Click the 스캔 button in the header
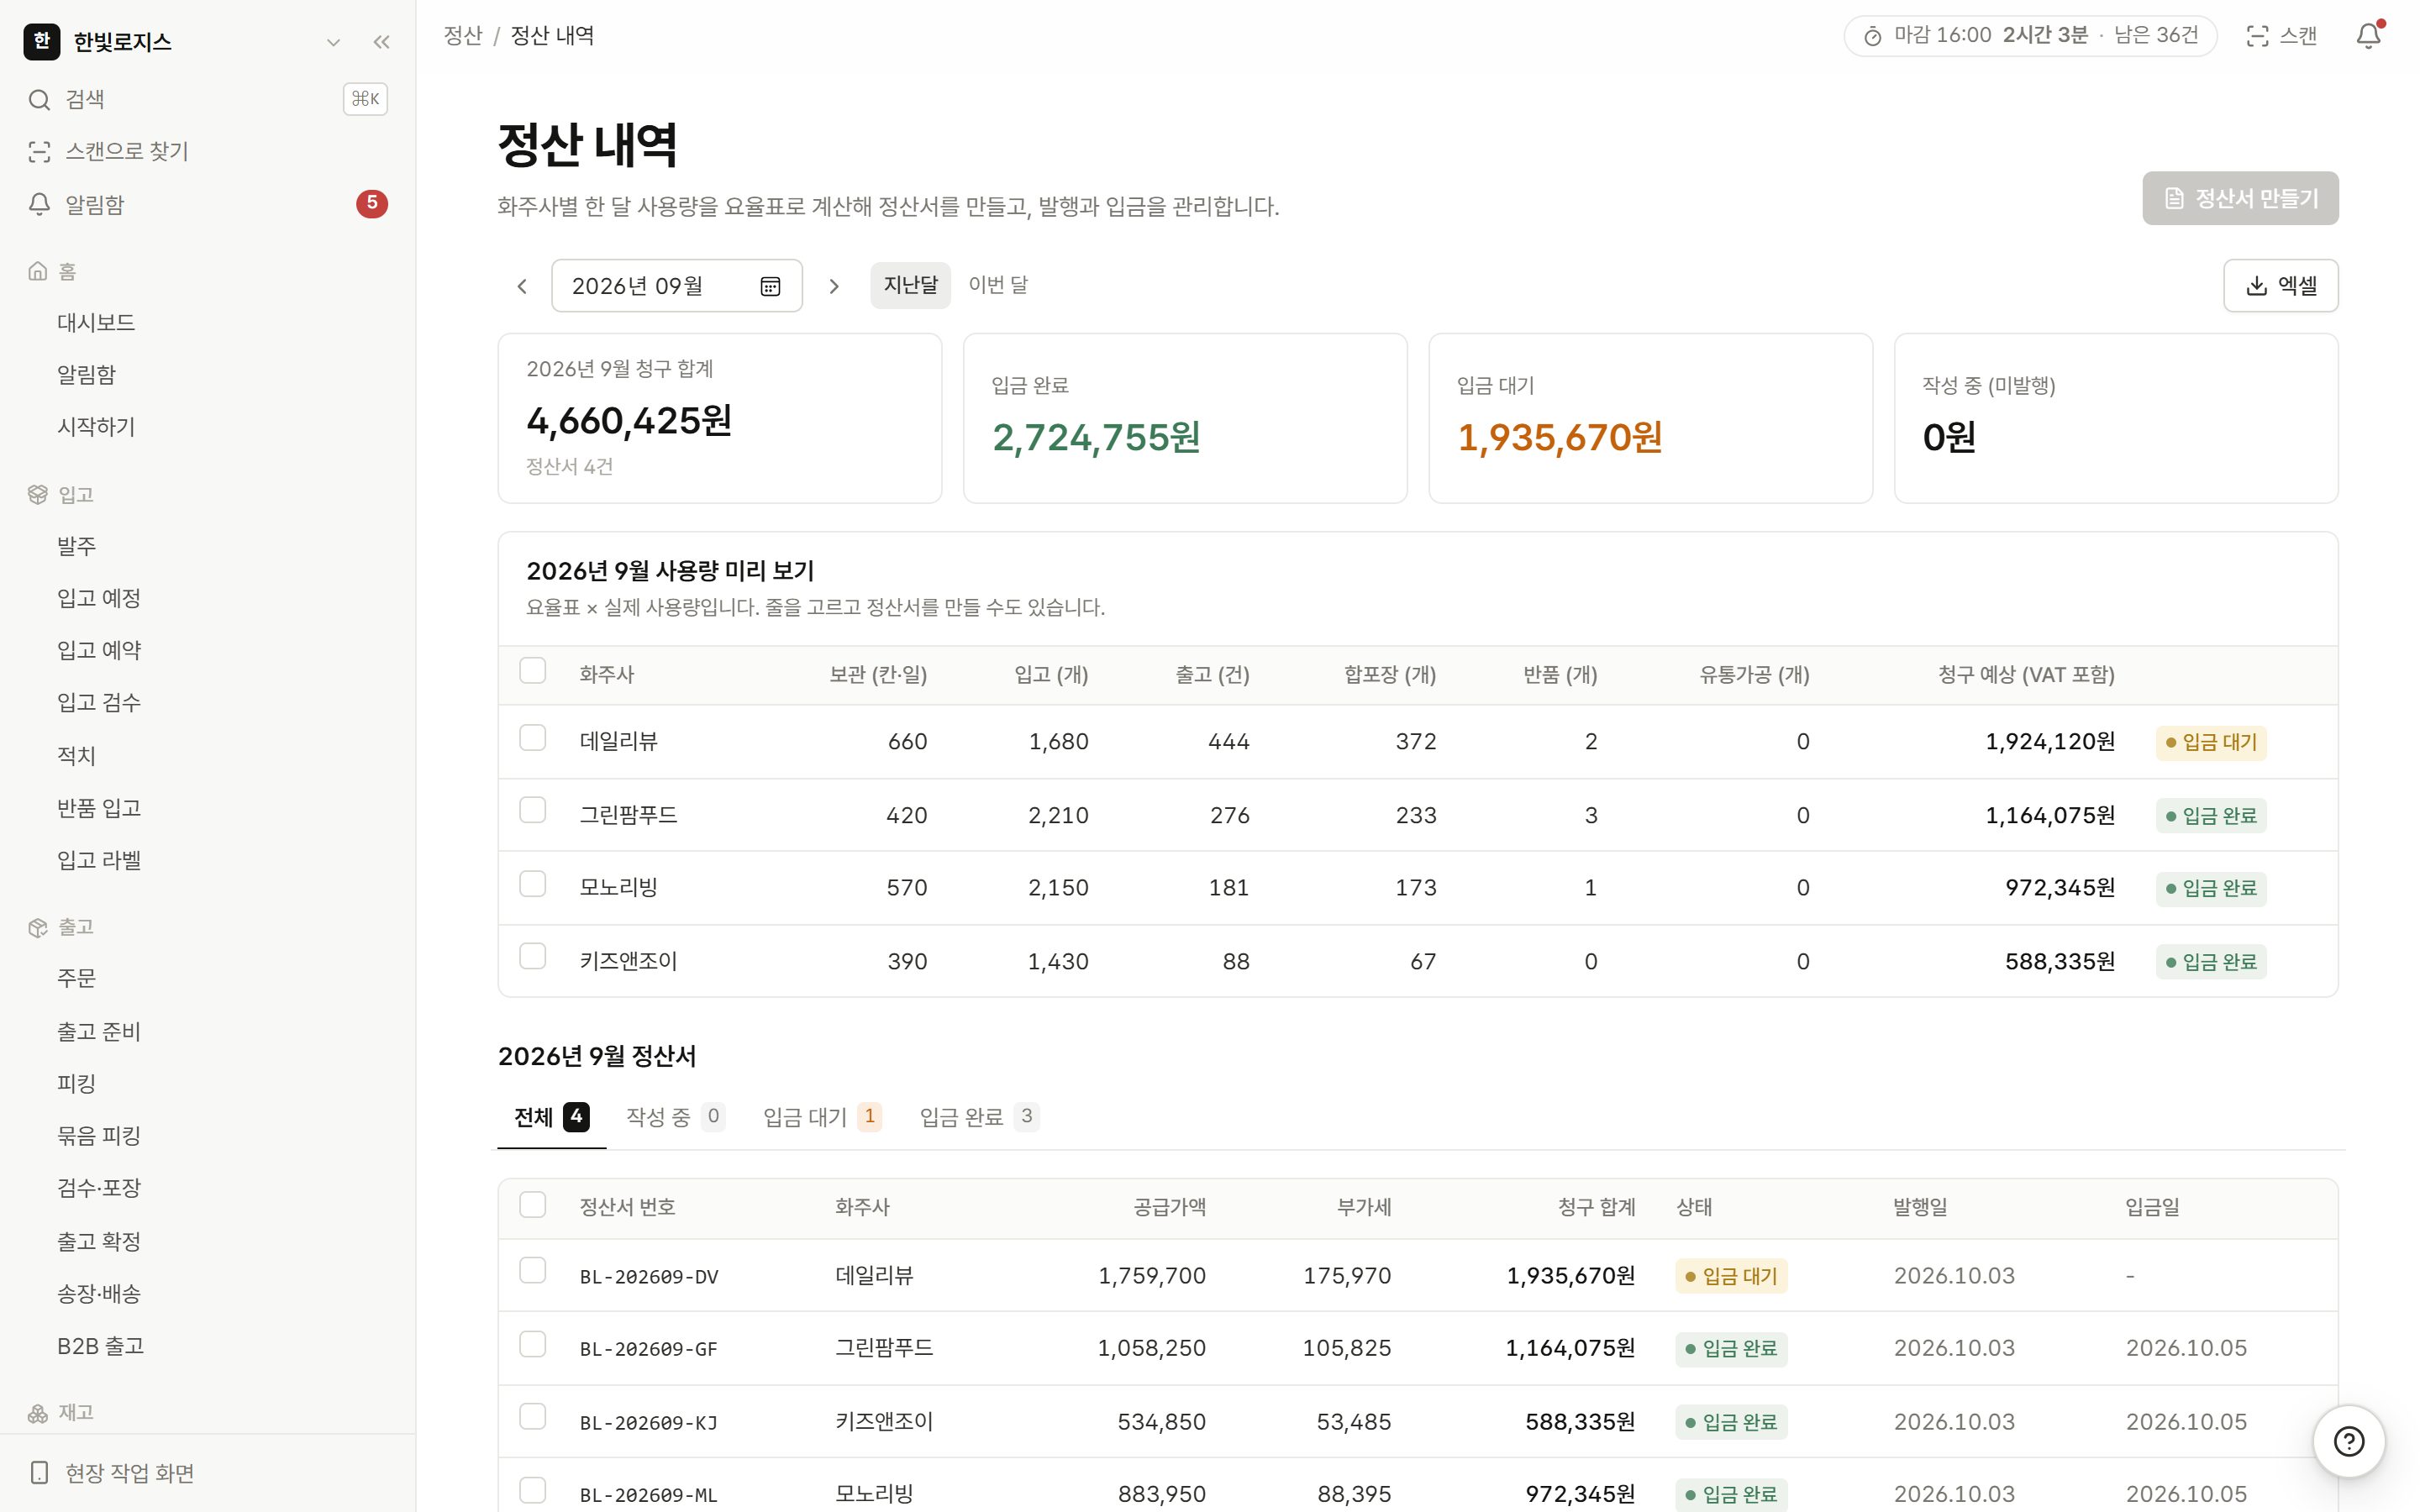Image resolution: width=2420 pixels, height=1512 pixels. 2282,36
